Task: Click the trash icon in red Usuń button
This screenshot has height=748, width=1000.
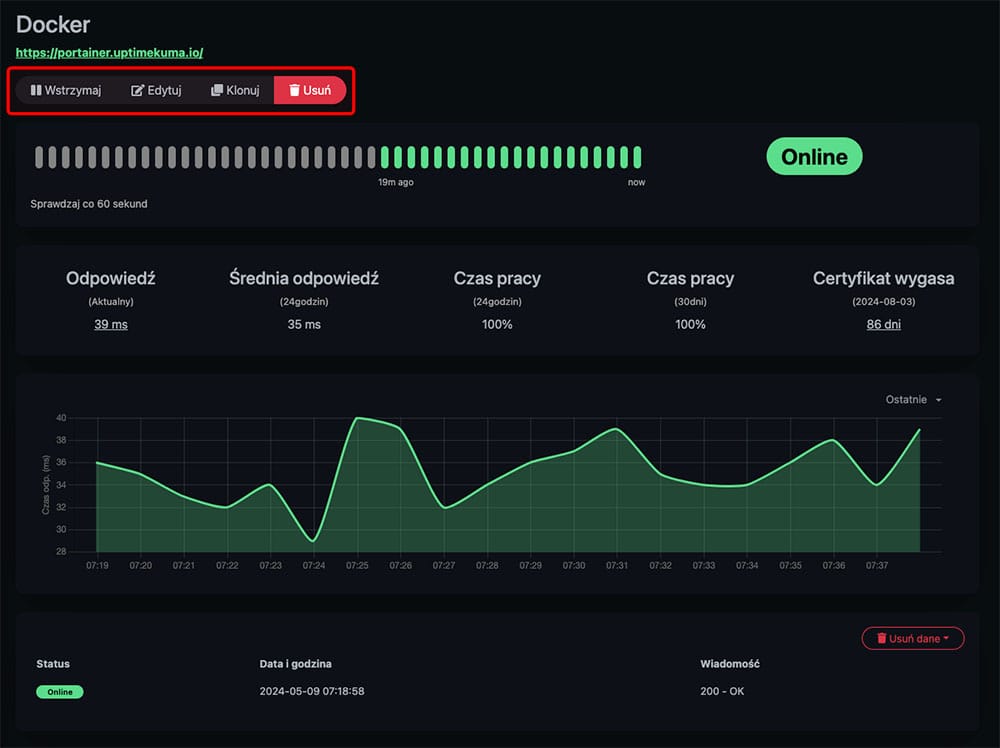Action: 294,90
